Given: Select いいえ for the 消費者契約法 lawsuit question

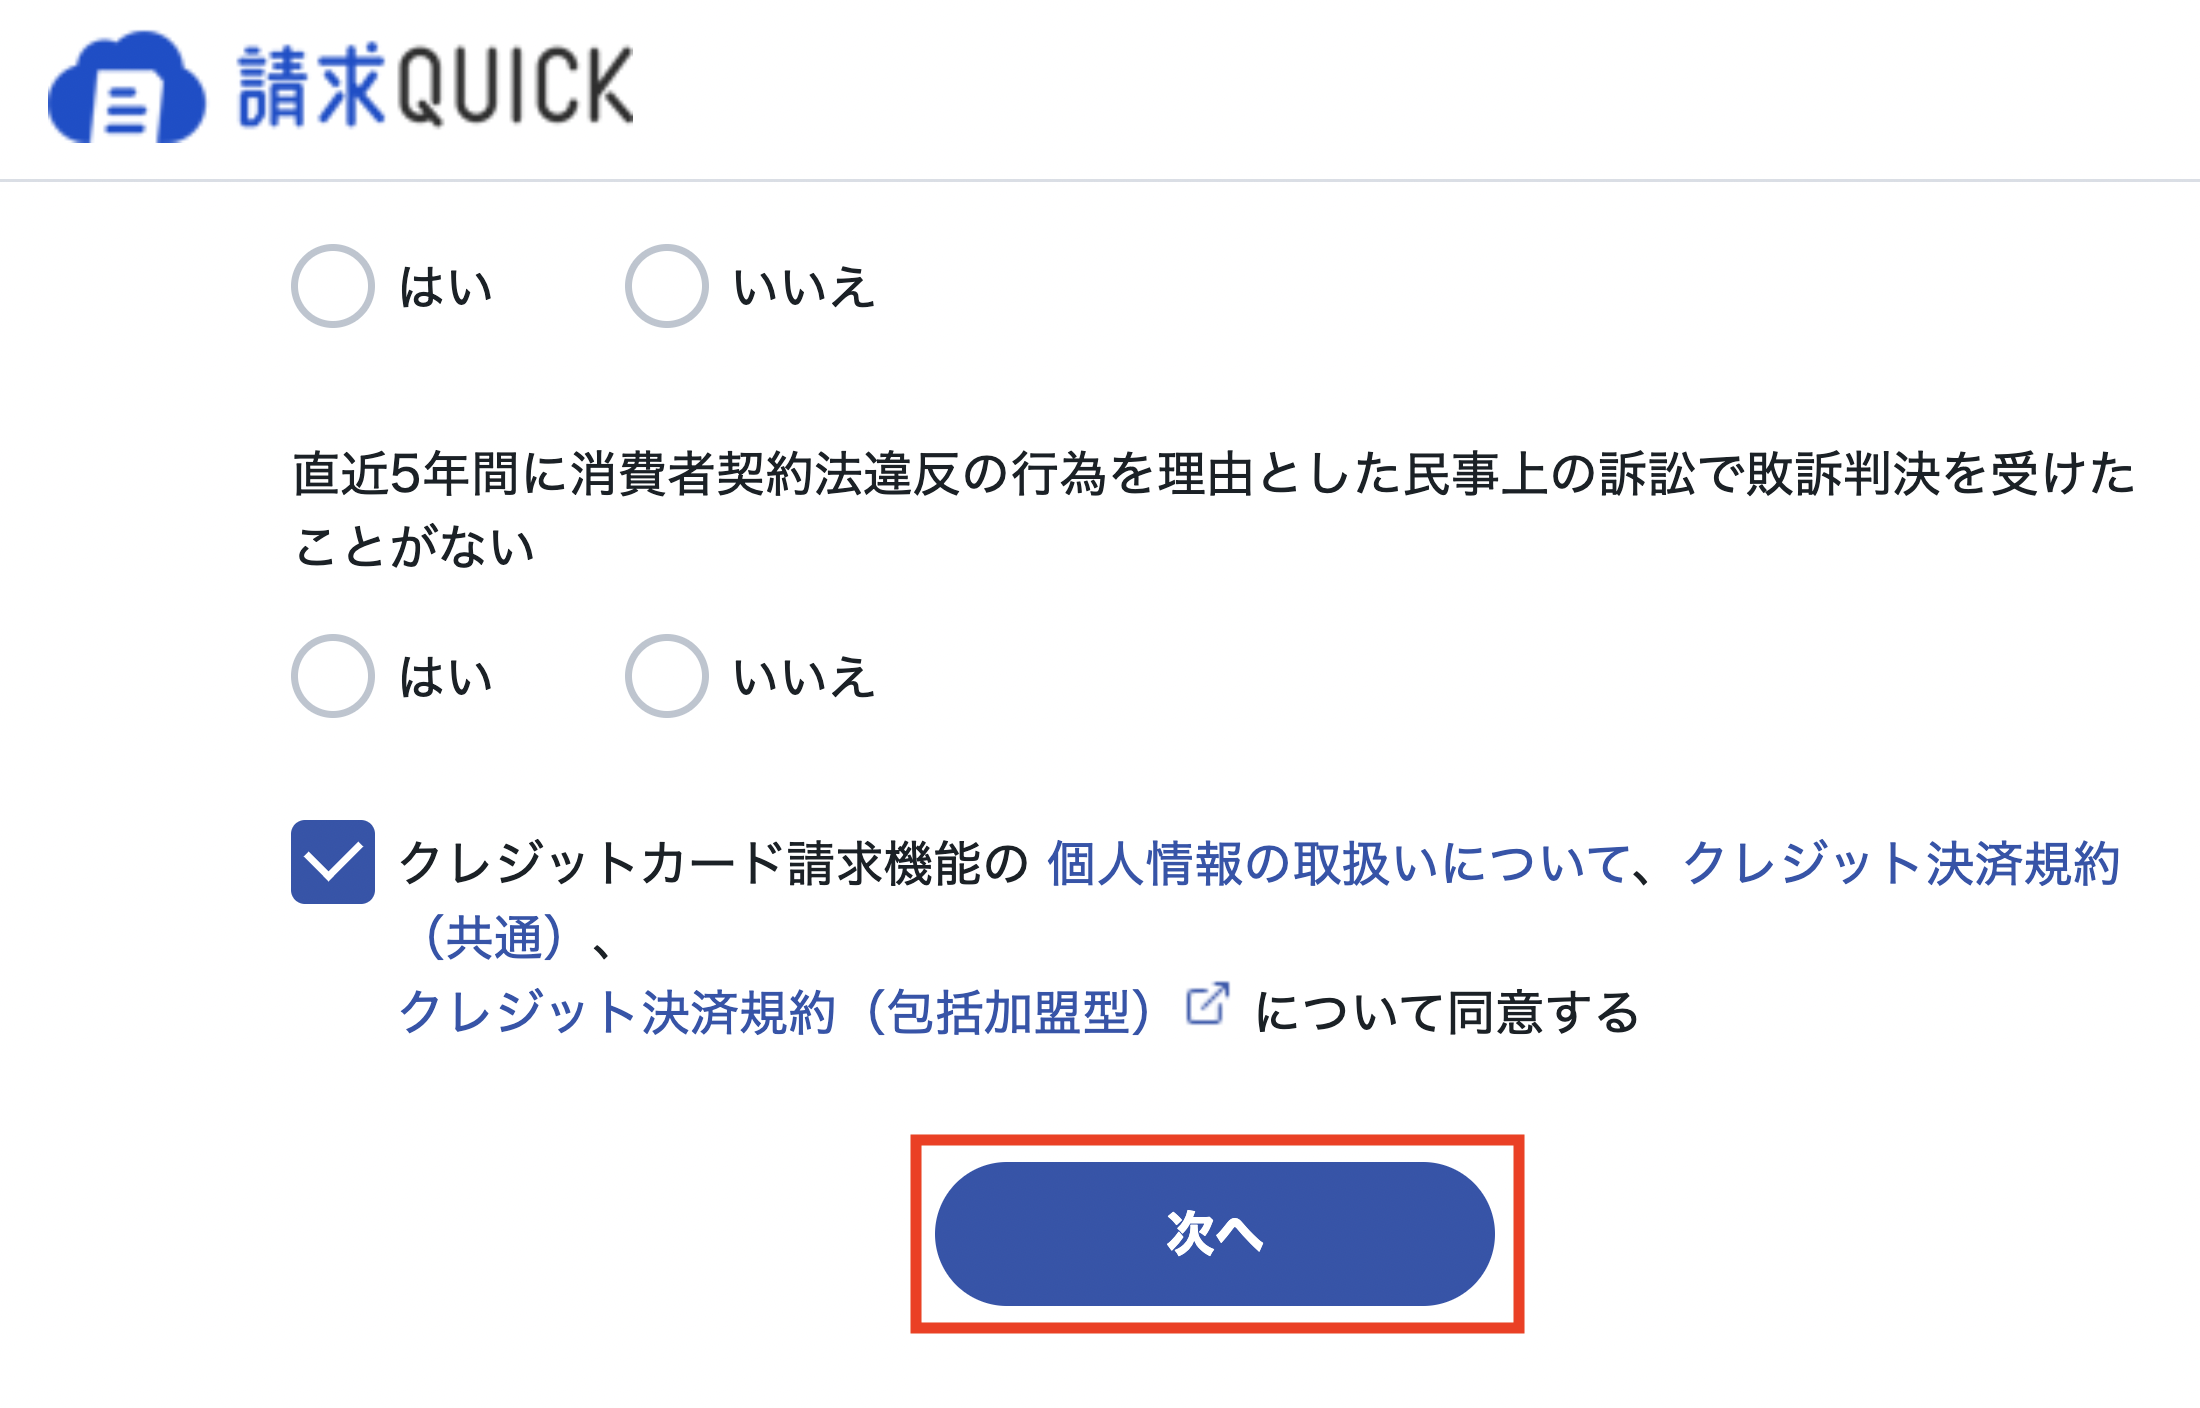Looking at the screenshot, I should click(665, 674).
